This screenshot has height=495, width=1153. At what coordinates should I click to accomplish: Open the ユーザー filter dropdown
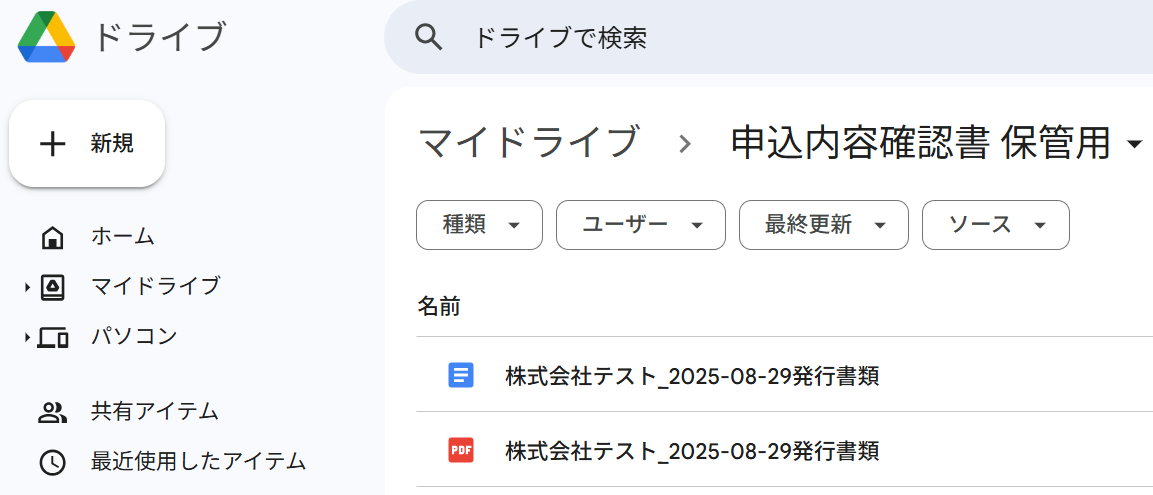click(x=640, y=225)
